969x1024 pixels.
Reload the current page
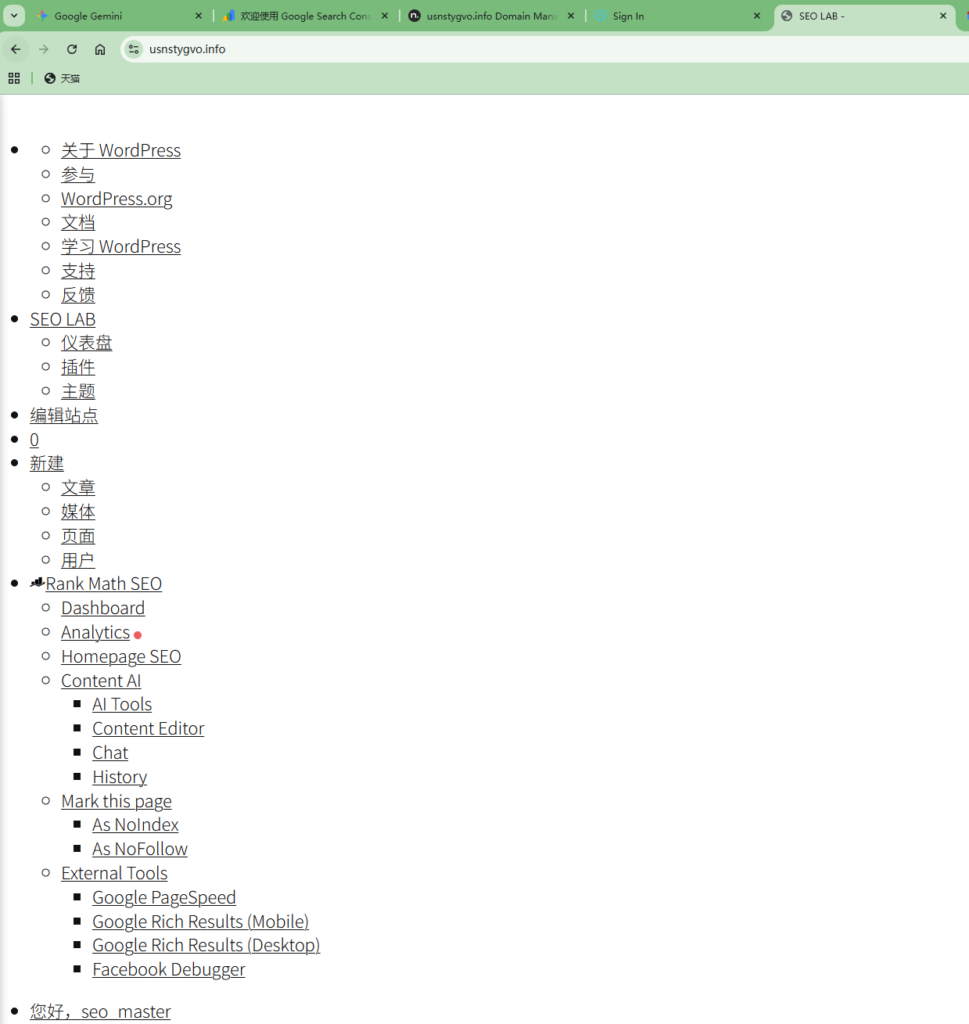(72, 49)
